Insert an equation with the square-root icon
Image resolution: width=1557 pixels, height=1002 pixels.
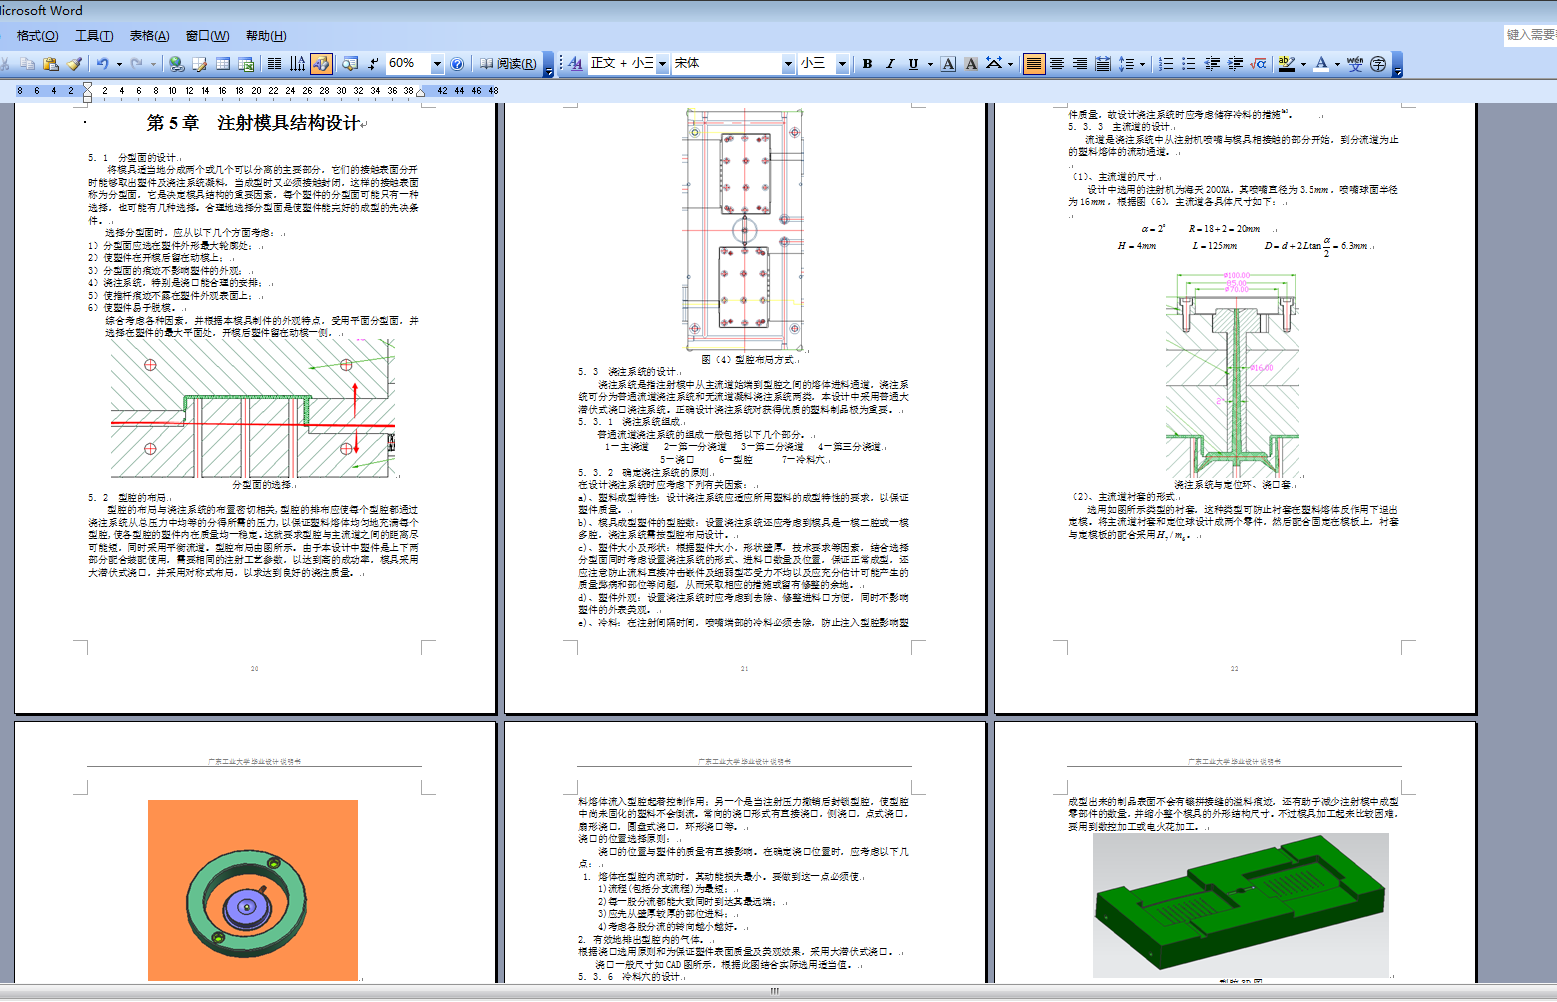click(x=1259, y=64)
